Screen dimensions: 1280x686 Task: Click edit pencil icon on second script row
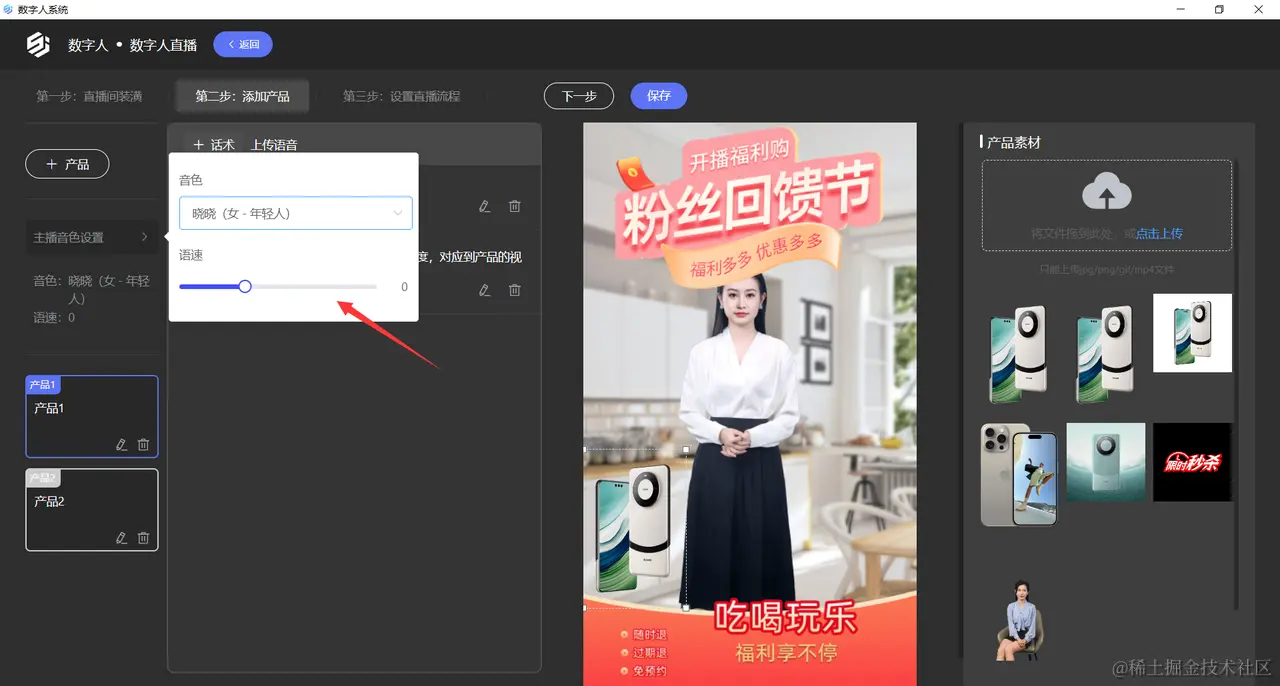tap(485, 290)
